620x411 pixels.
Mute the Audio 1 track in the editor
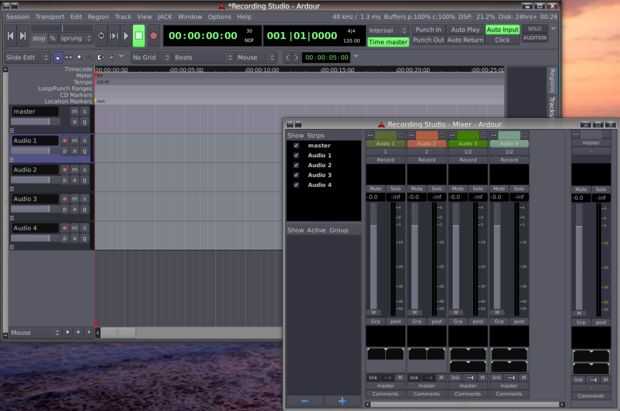click(75, 140)
